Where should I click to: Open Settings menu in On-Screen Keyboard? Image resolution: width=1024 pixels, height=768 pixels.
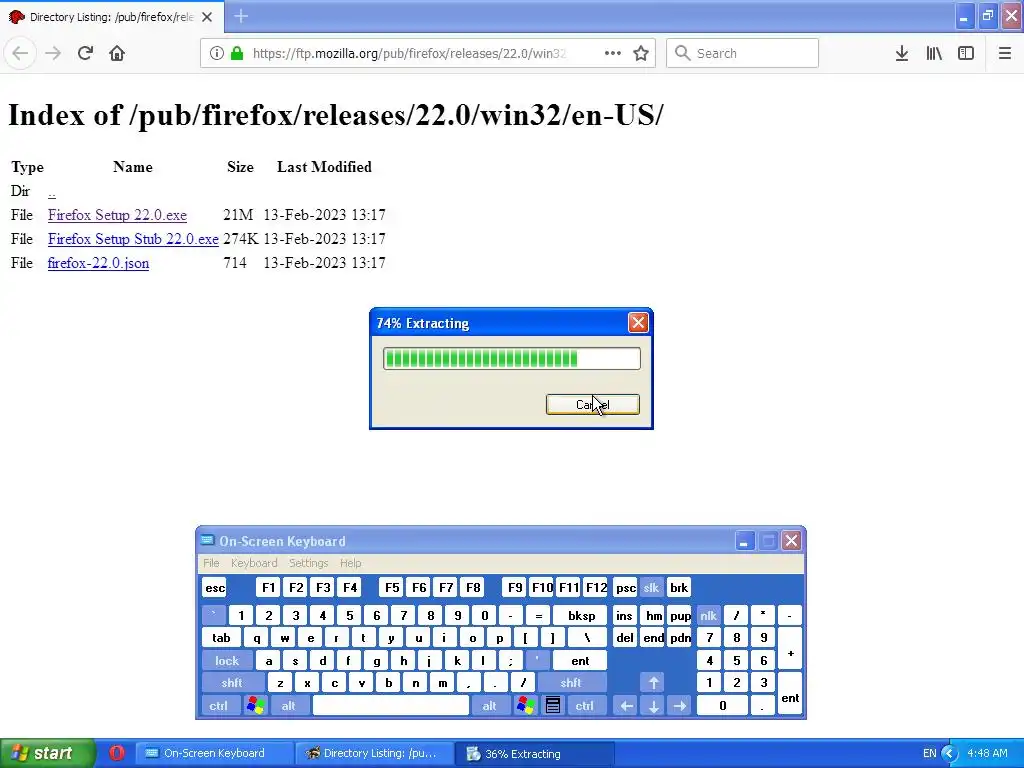308,563
